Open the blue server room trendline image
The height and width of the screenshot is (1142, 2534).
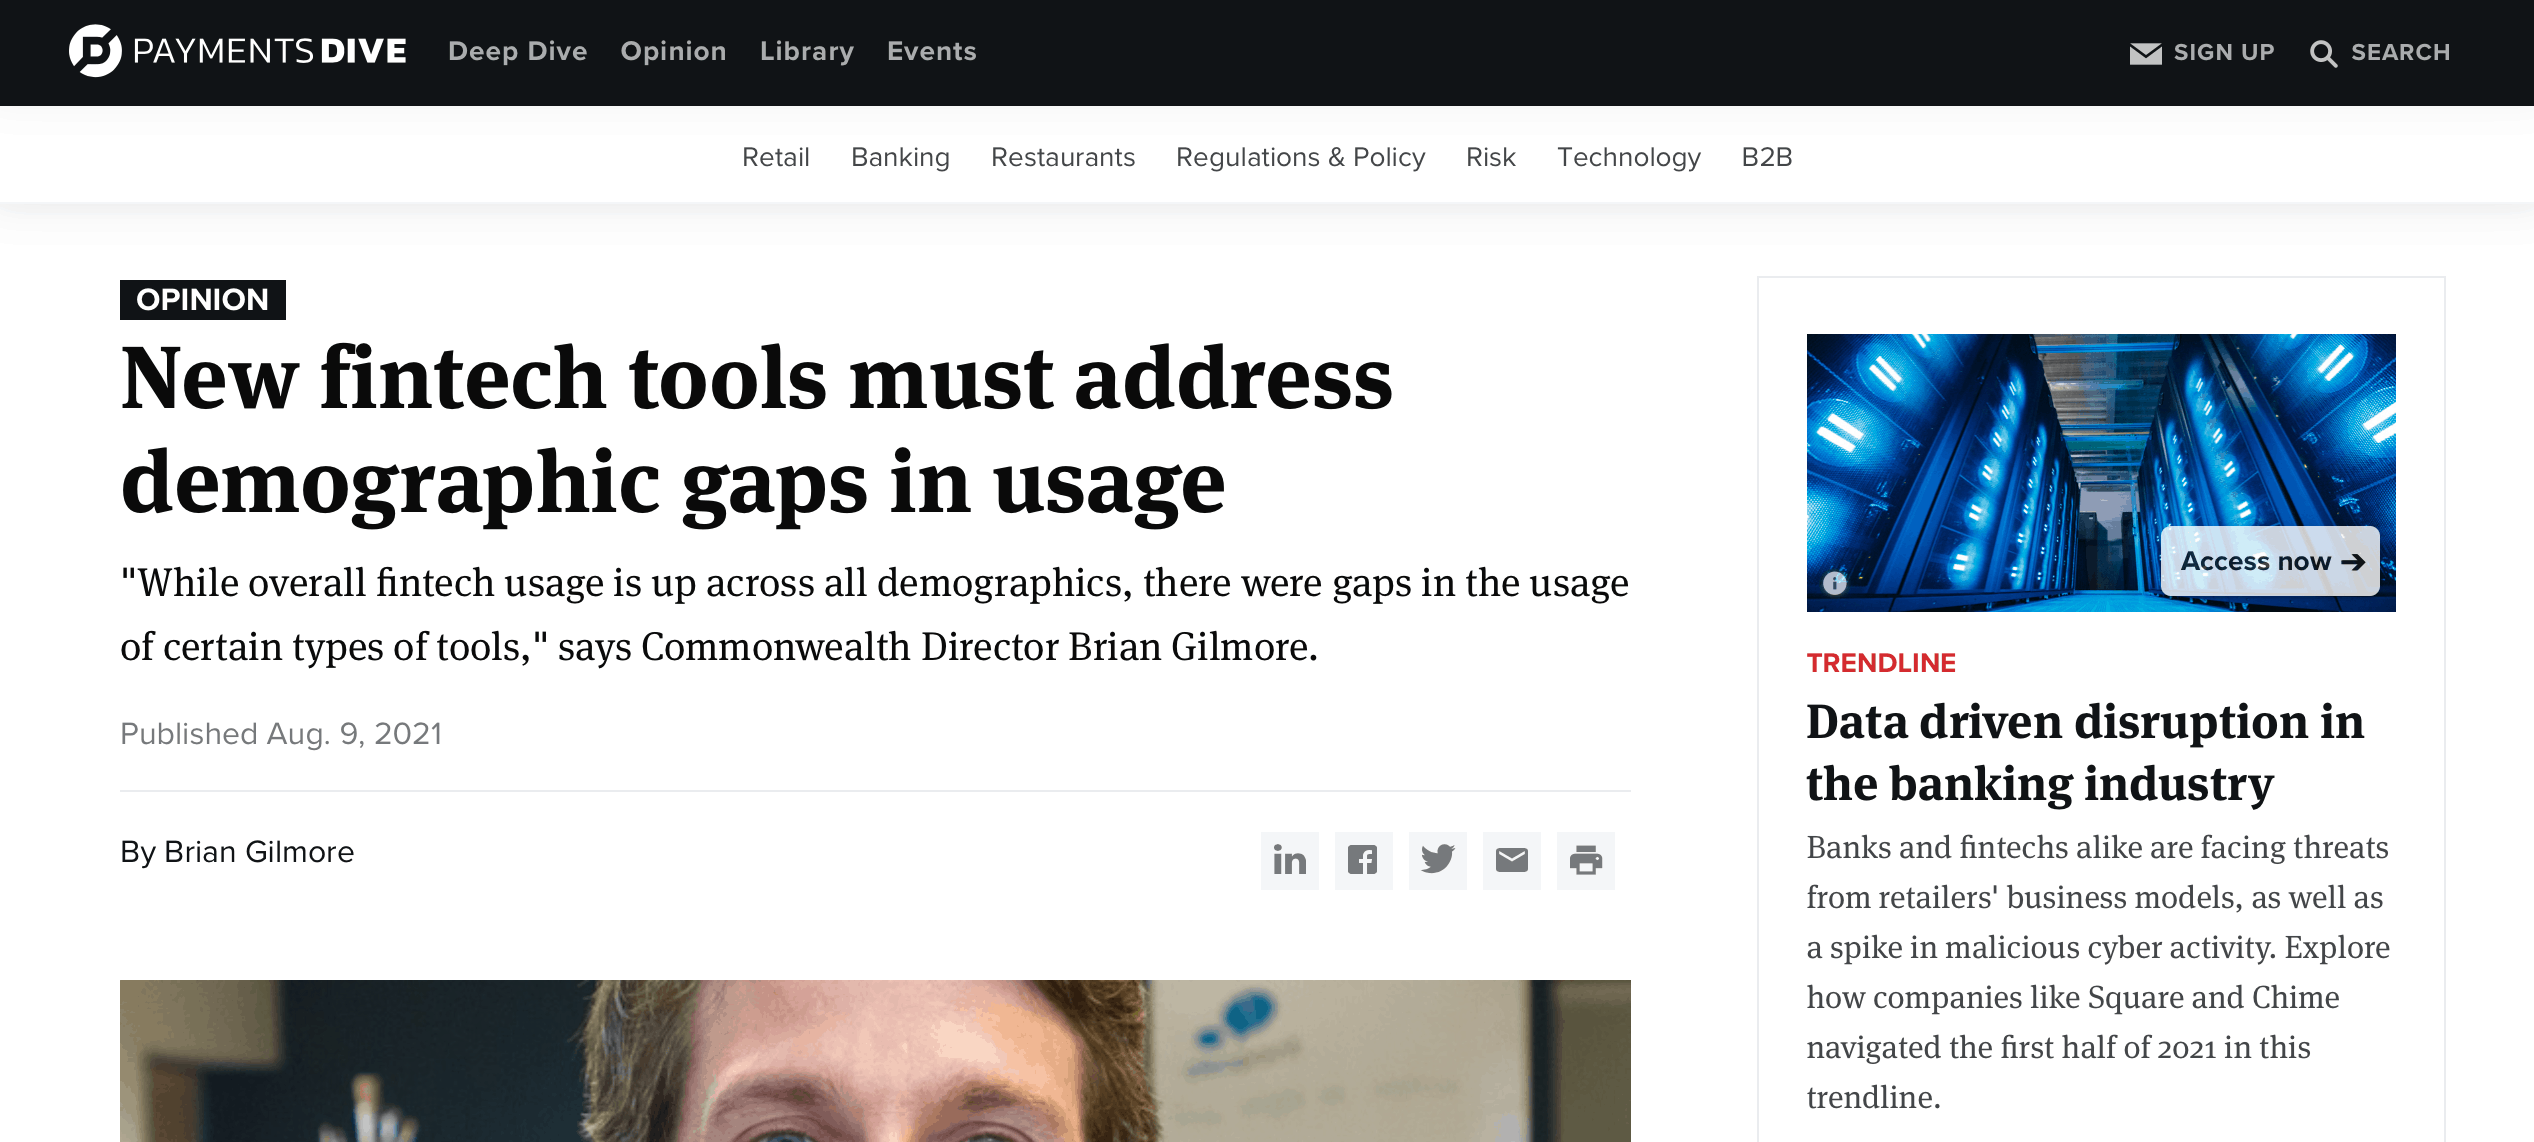2101,473
